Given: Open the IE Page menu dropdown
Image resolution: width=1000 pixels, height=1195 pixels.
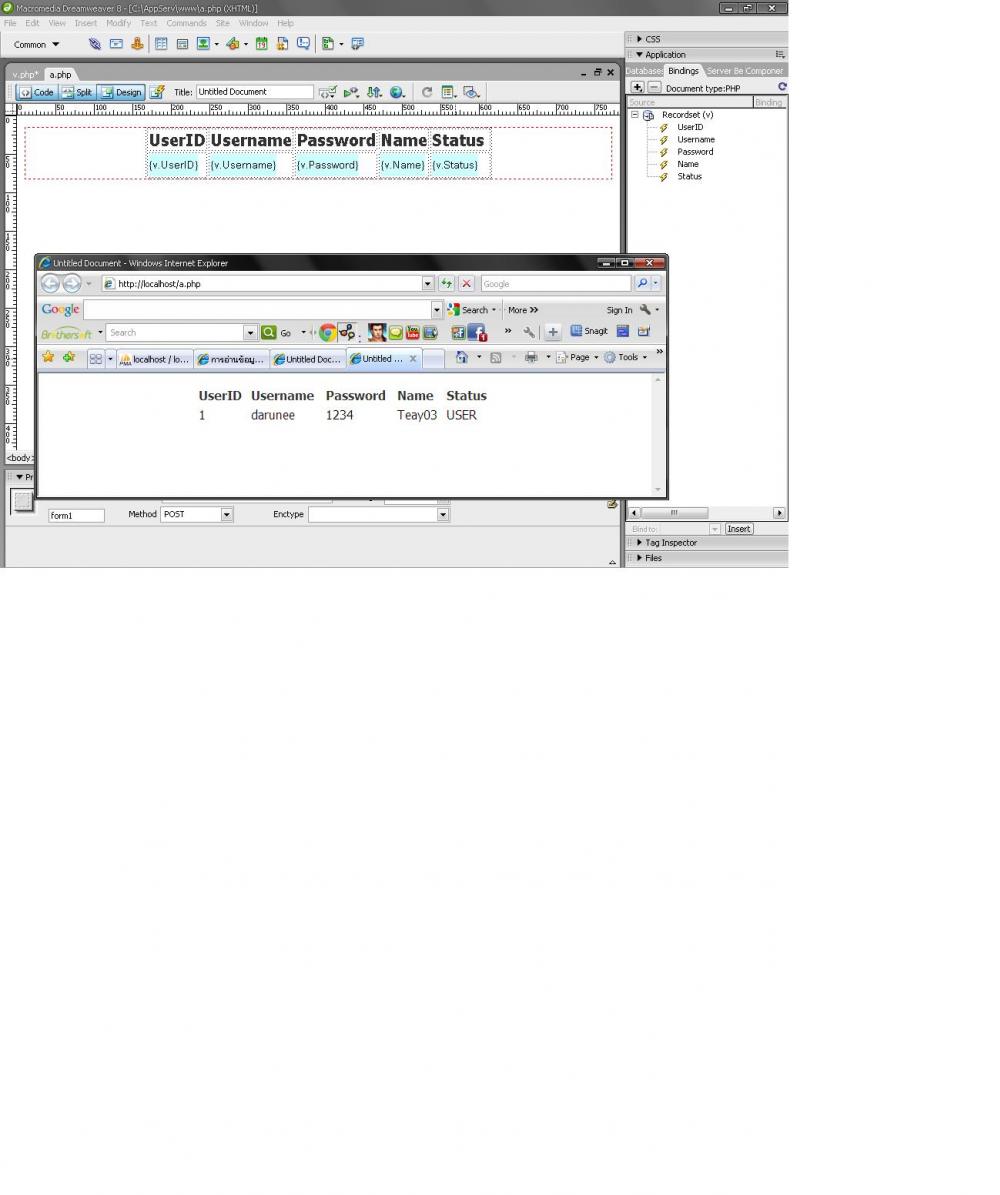Looking at the screenshot, I should pos(577,357).
